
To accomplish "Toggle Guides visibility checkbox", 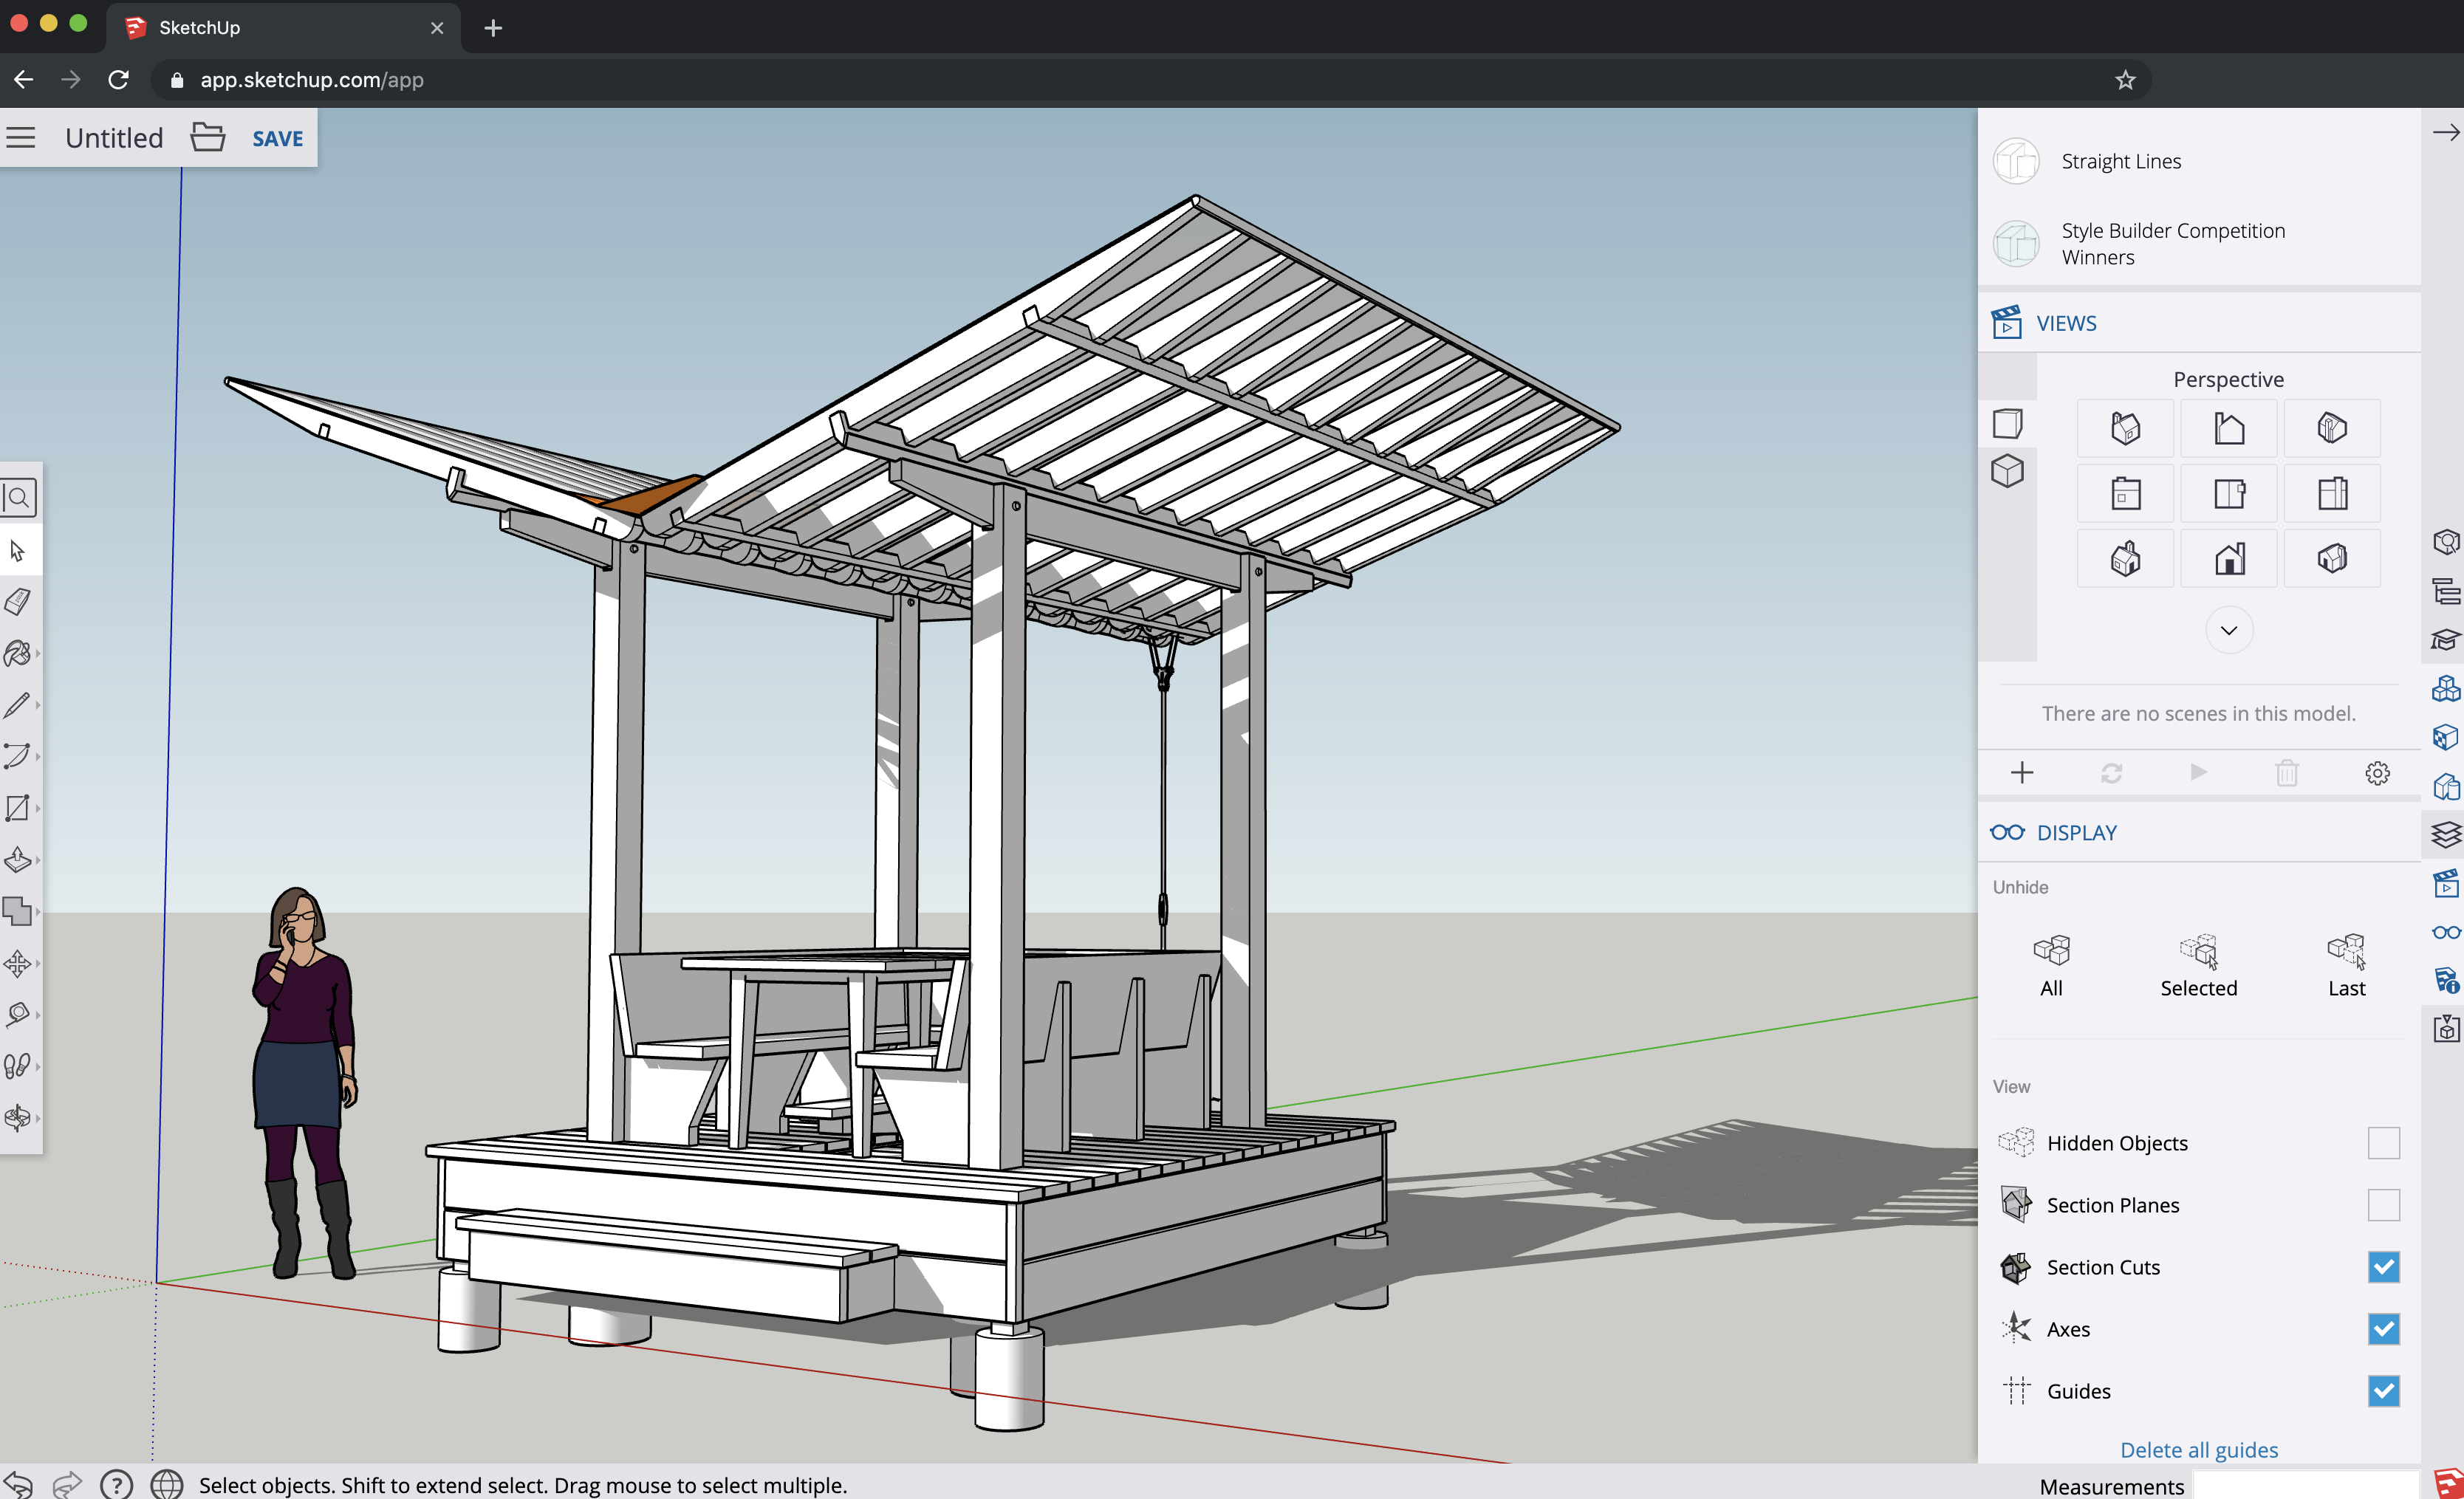I will [x=2383, y=1390].
